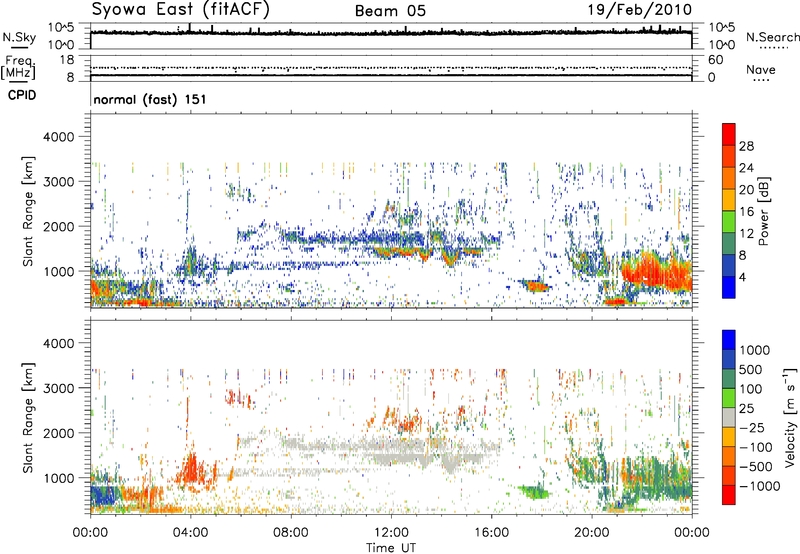Screen dimensions: 800x554
Task: Click the "08:00" time axis label
Action: (x=291, y=533)
